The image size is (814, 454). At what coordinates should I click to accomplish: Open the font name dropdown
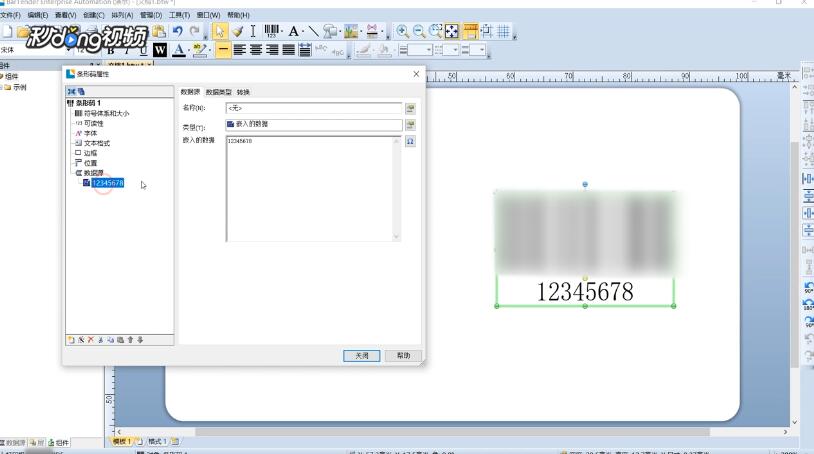[x=69, y=50]
